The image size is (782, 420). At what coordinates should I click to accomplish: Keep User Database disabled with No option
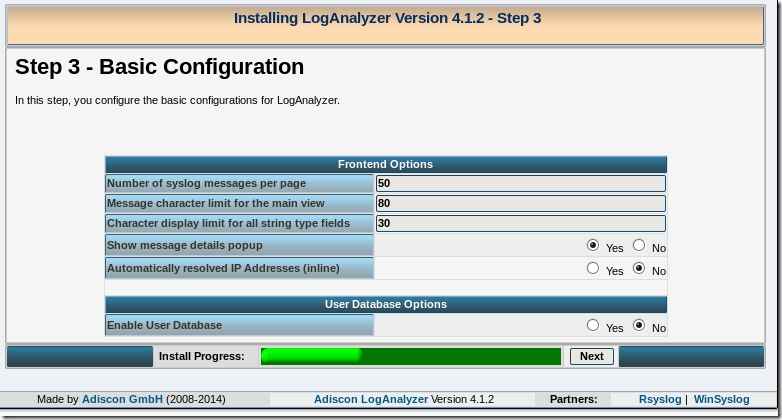click(x=639, y=325)
